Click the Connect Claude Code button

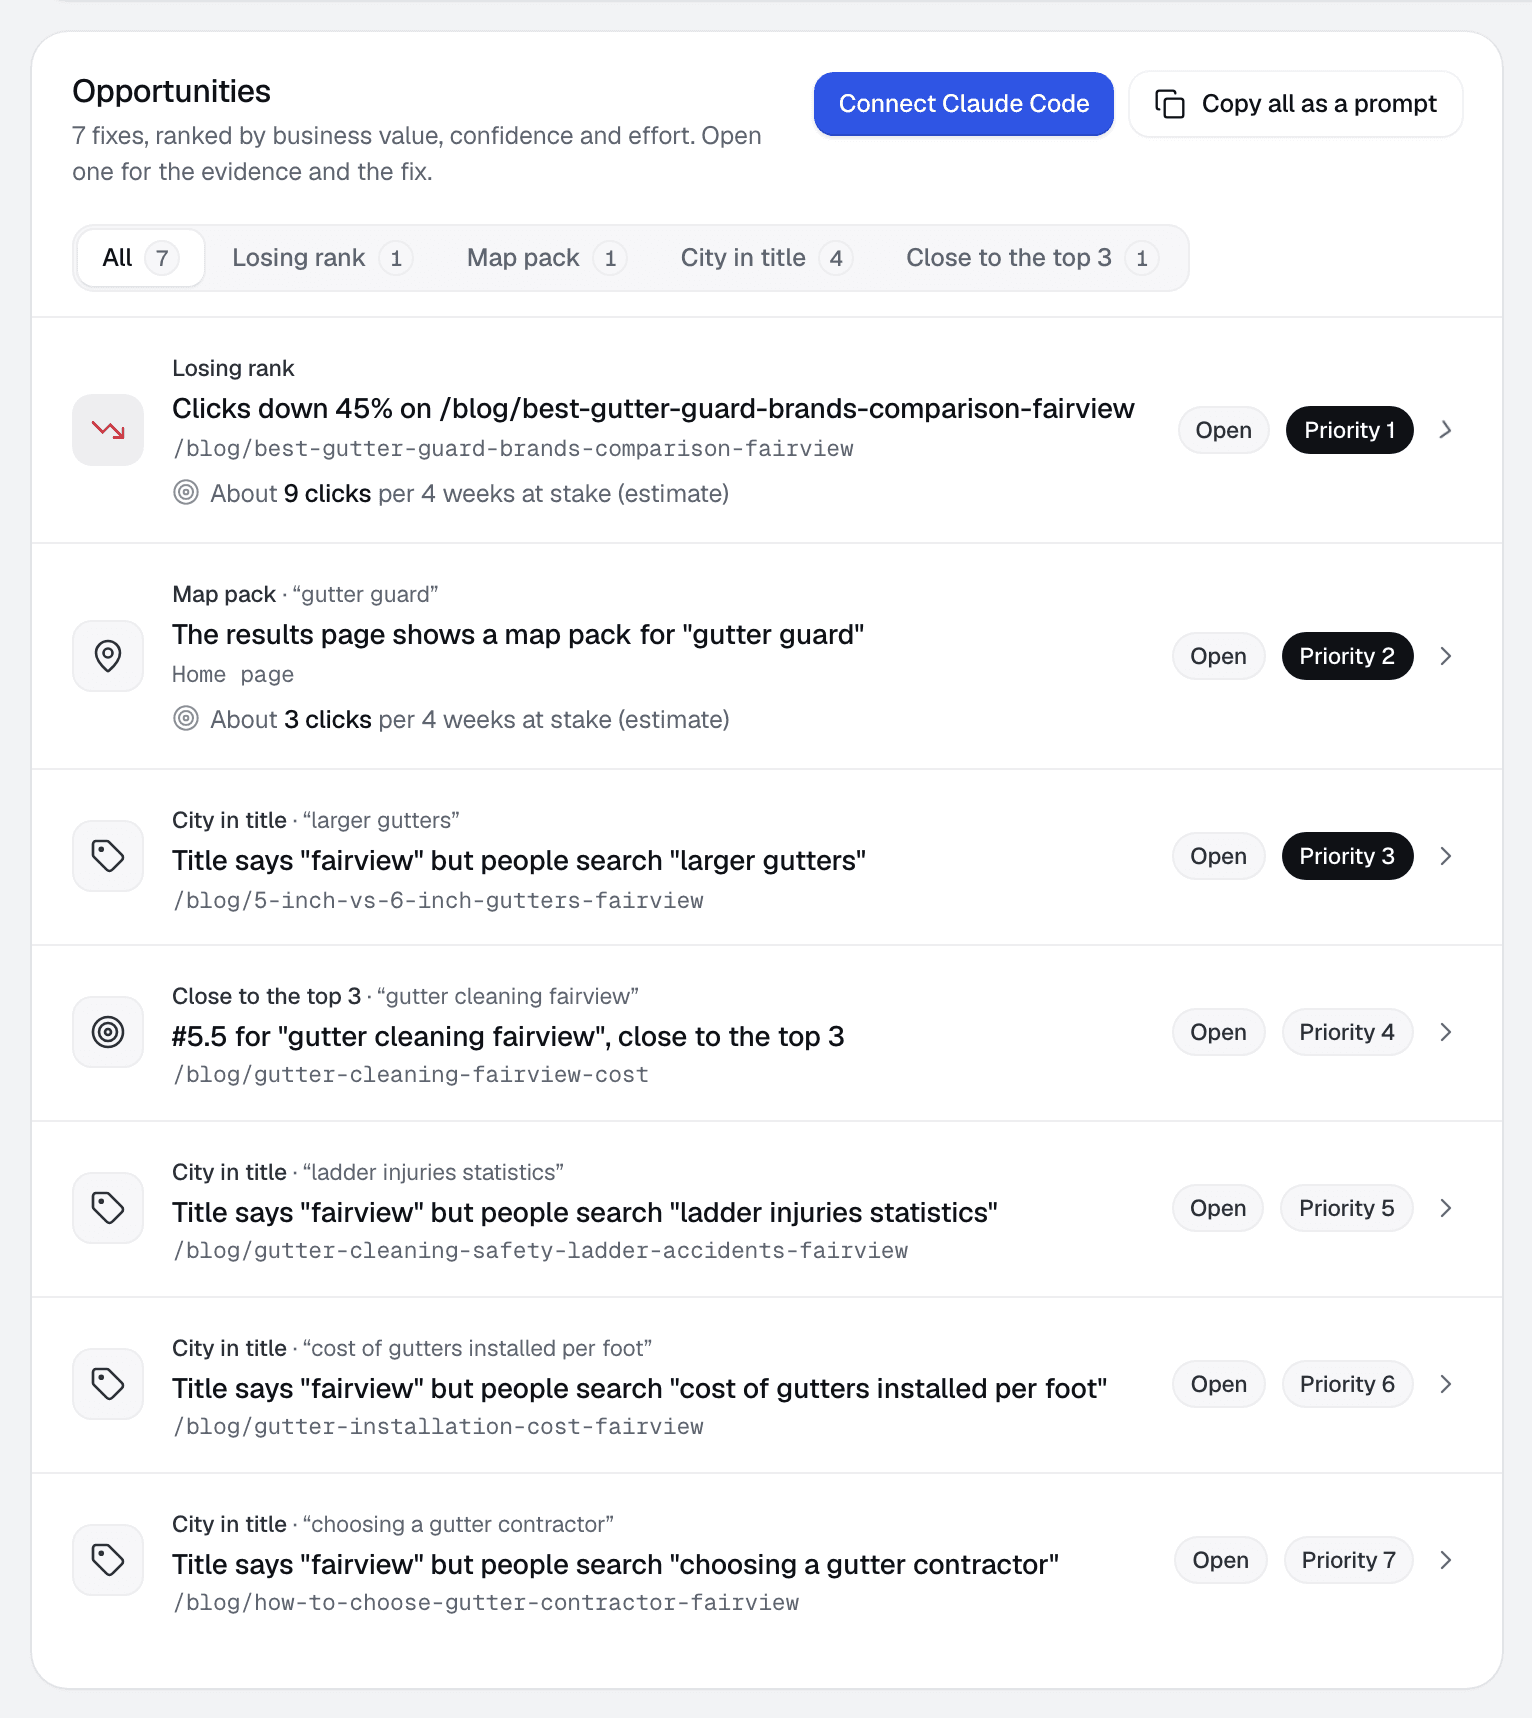coord(964,104)
